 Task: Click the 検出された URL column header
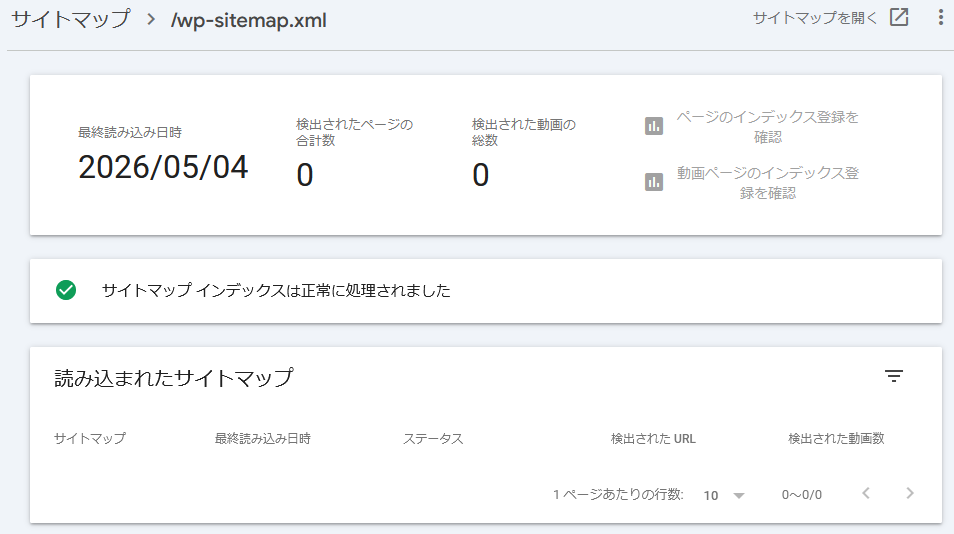click(653, 439)
